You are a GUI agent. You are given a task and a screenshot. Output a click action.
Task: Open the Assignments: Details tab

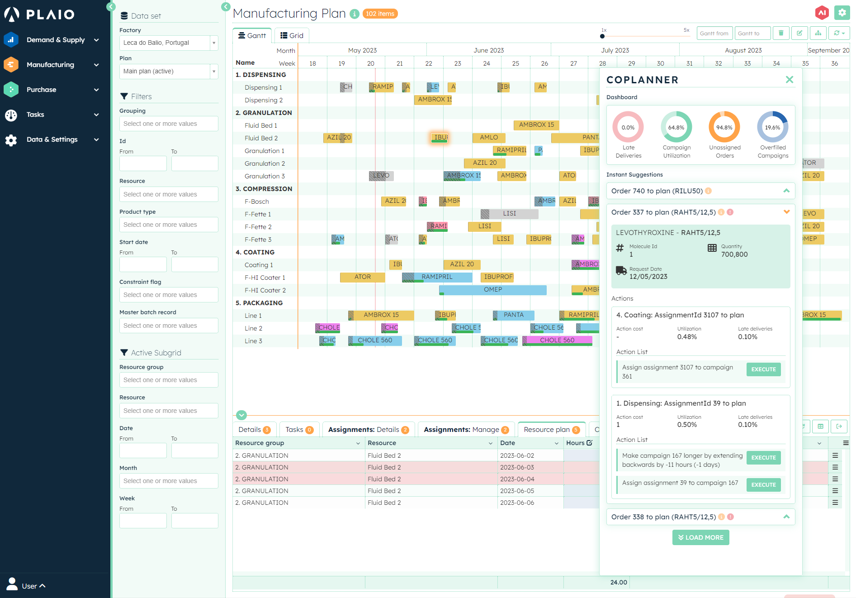point(368,430)
